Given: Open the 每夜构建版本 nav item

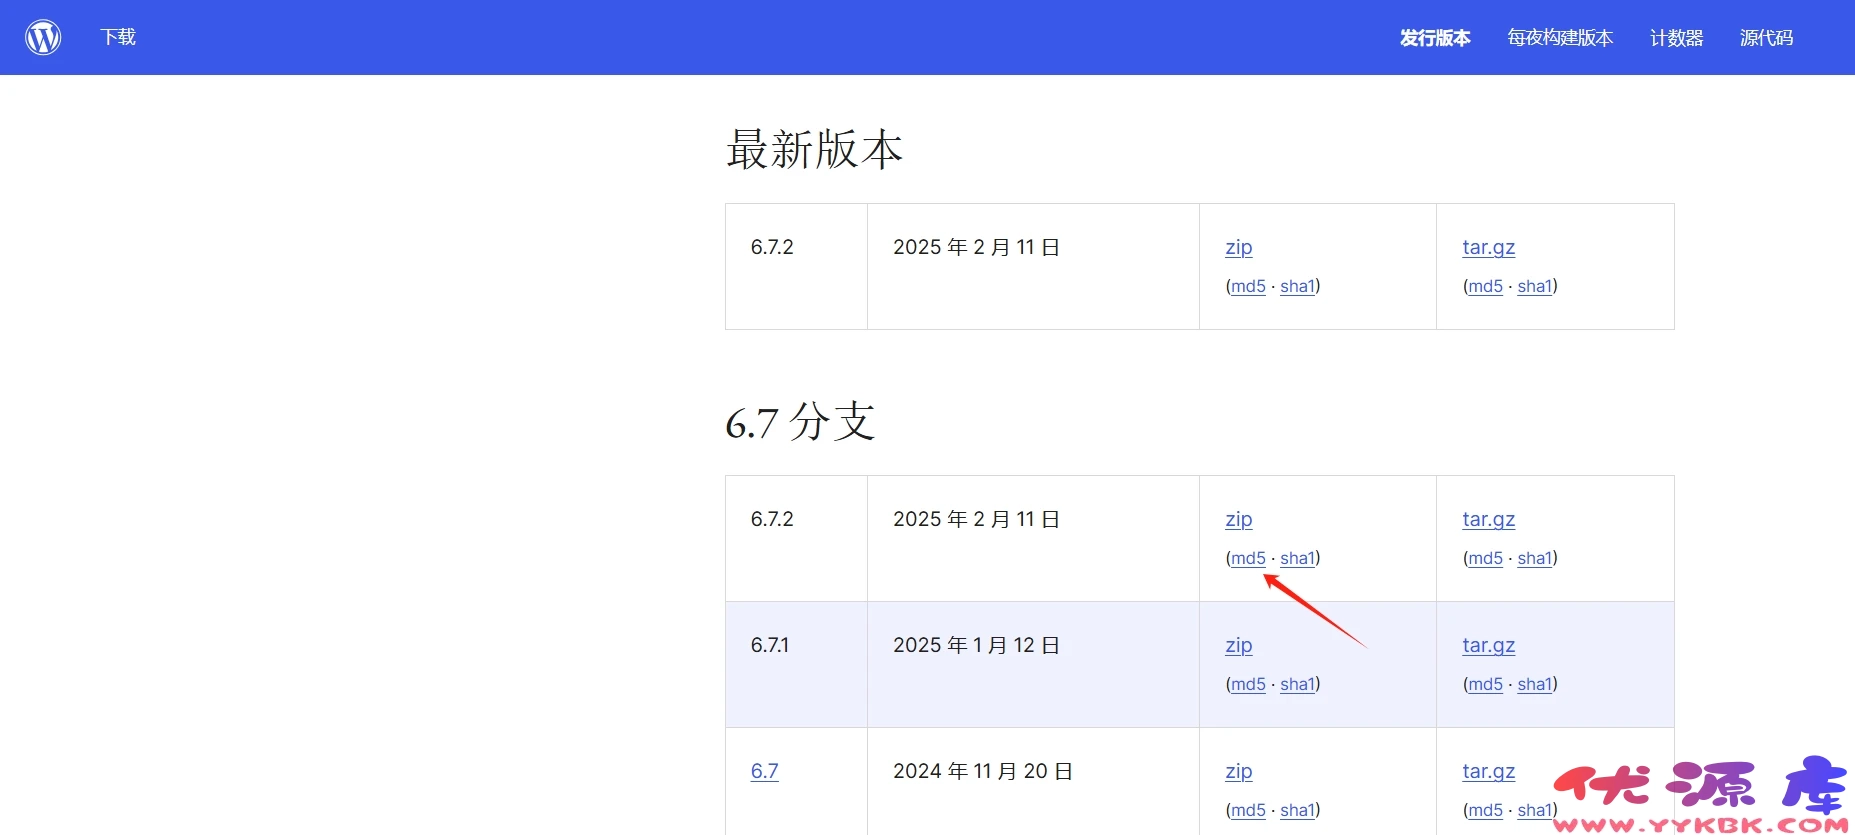Looking at the screenshot, I should click(1560, 38).
